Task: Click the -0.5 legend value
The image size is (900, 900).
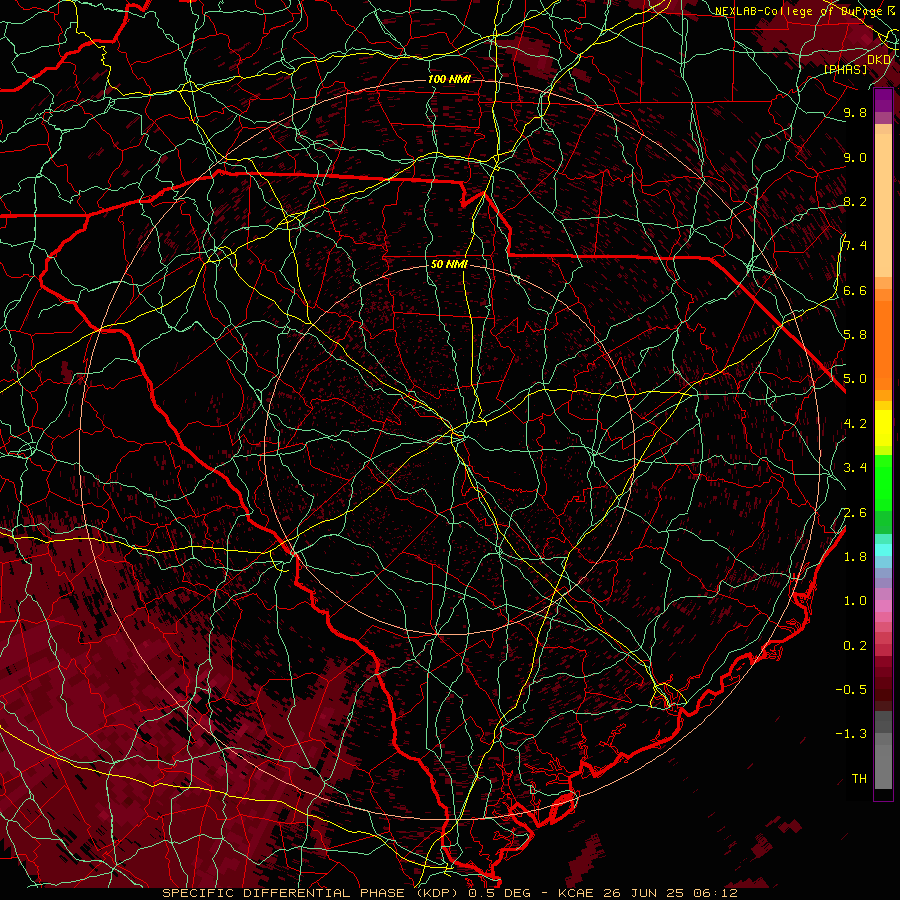Action: 851,690
